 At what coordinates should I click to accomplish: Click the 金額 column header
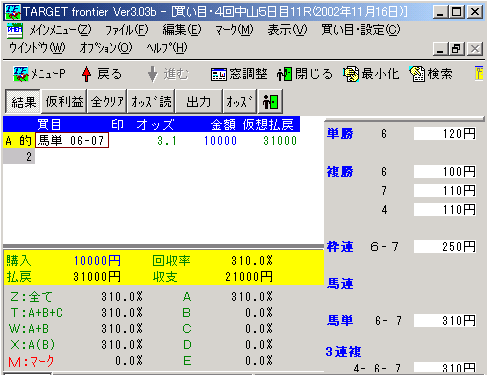click(223, 125)
